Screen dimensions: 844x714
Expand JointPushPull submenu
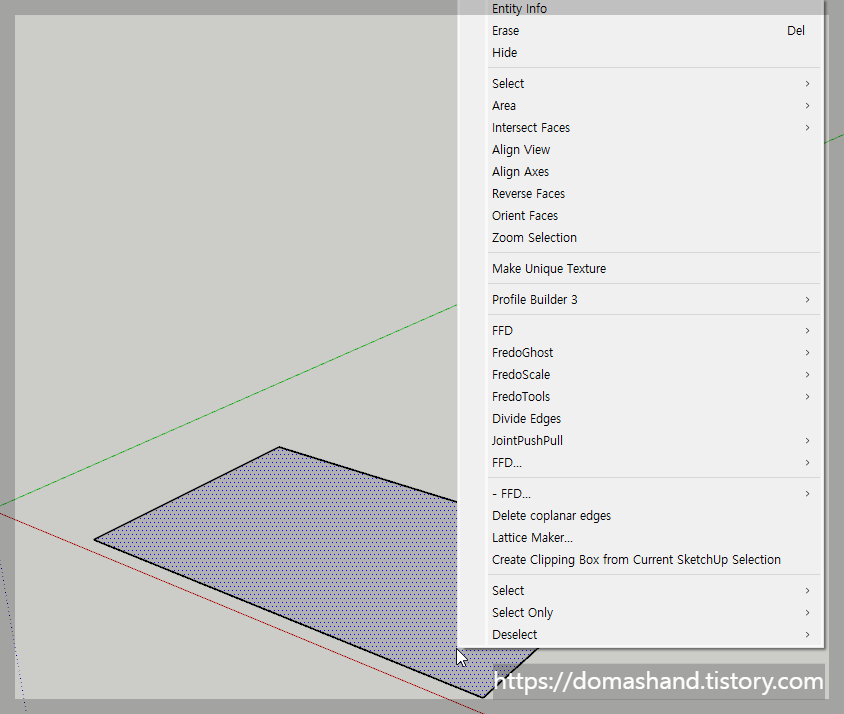click(x=640, y=440)
